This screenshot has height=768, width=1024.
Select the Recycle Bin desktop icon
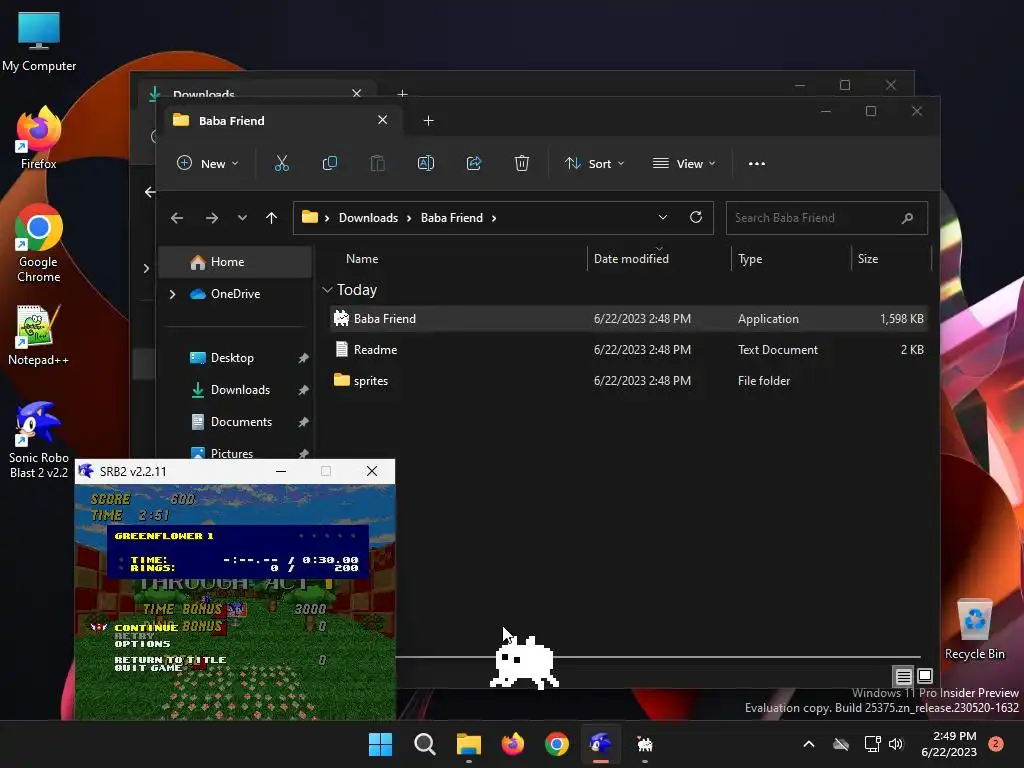[x=974, y=630]
